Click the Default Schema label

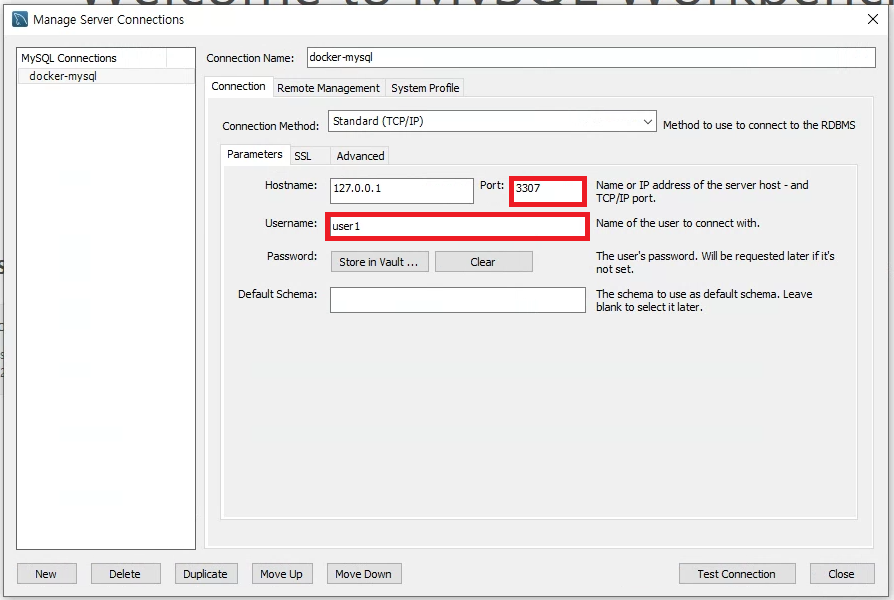pos(277,294)
